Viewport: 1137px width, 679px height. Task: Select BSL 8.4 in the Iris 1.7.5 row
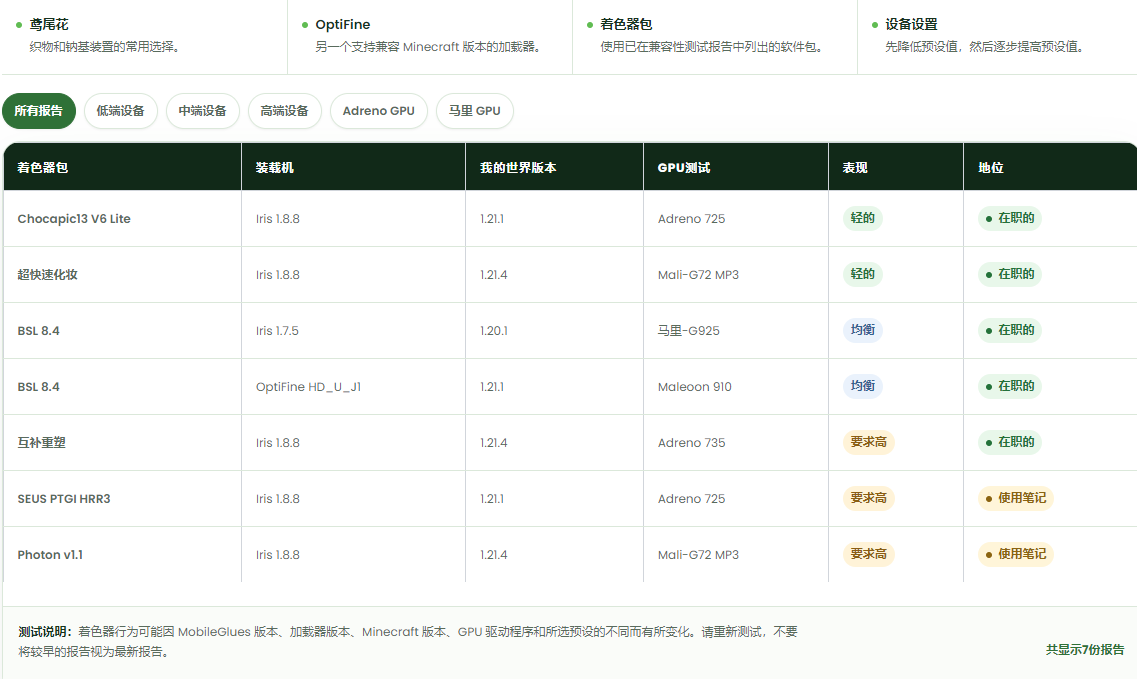(x=38, y=331)
